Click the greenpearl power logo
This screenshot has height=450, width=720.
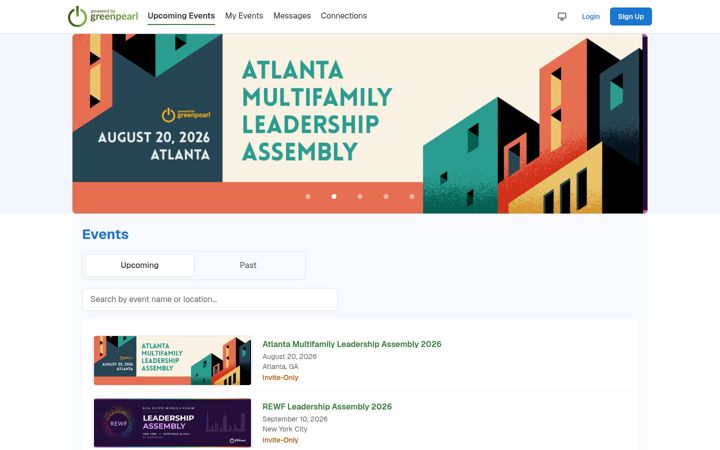pyautogui.click(x=103, y=16)
